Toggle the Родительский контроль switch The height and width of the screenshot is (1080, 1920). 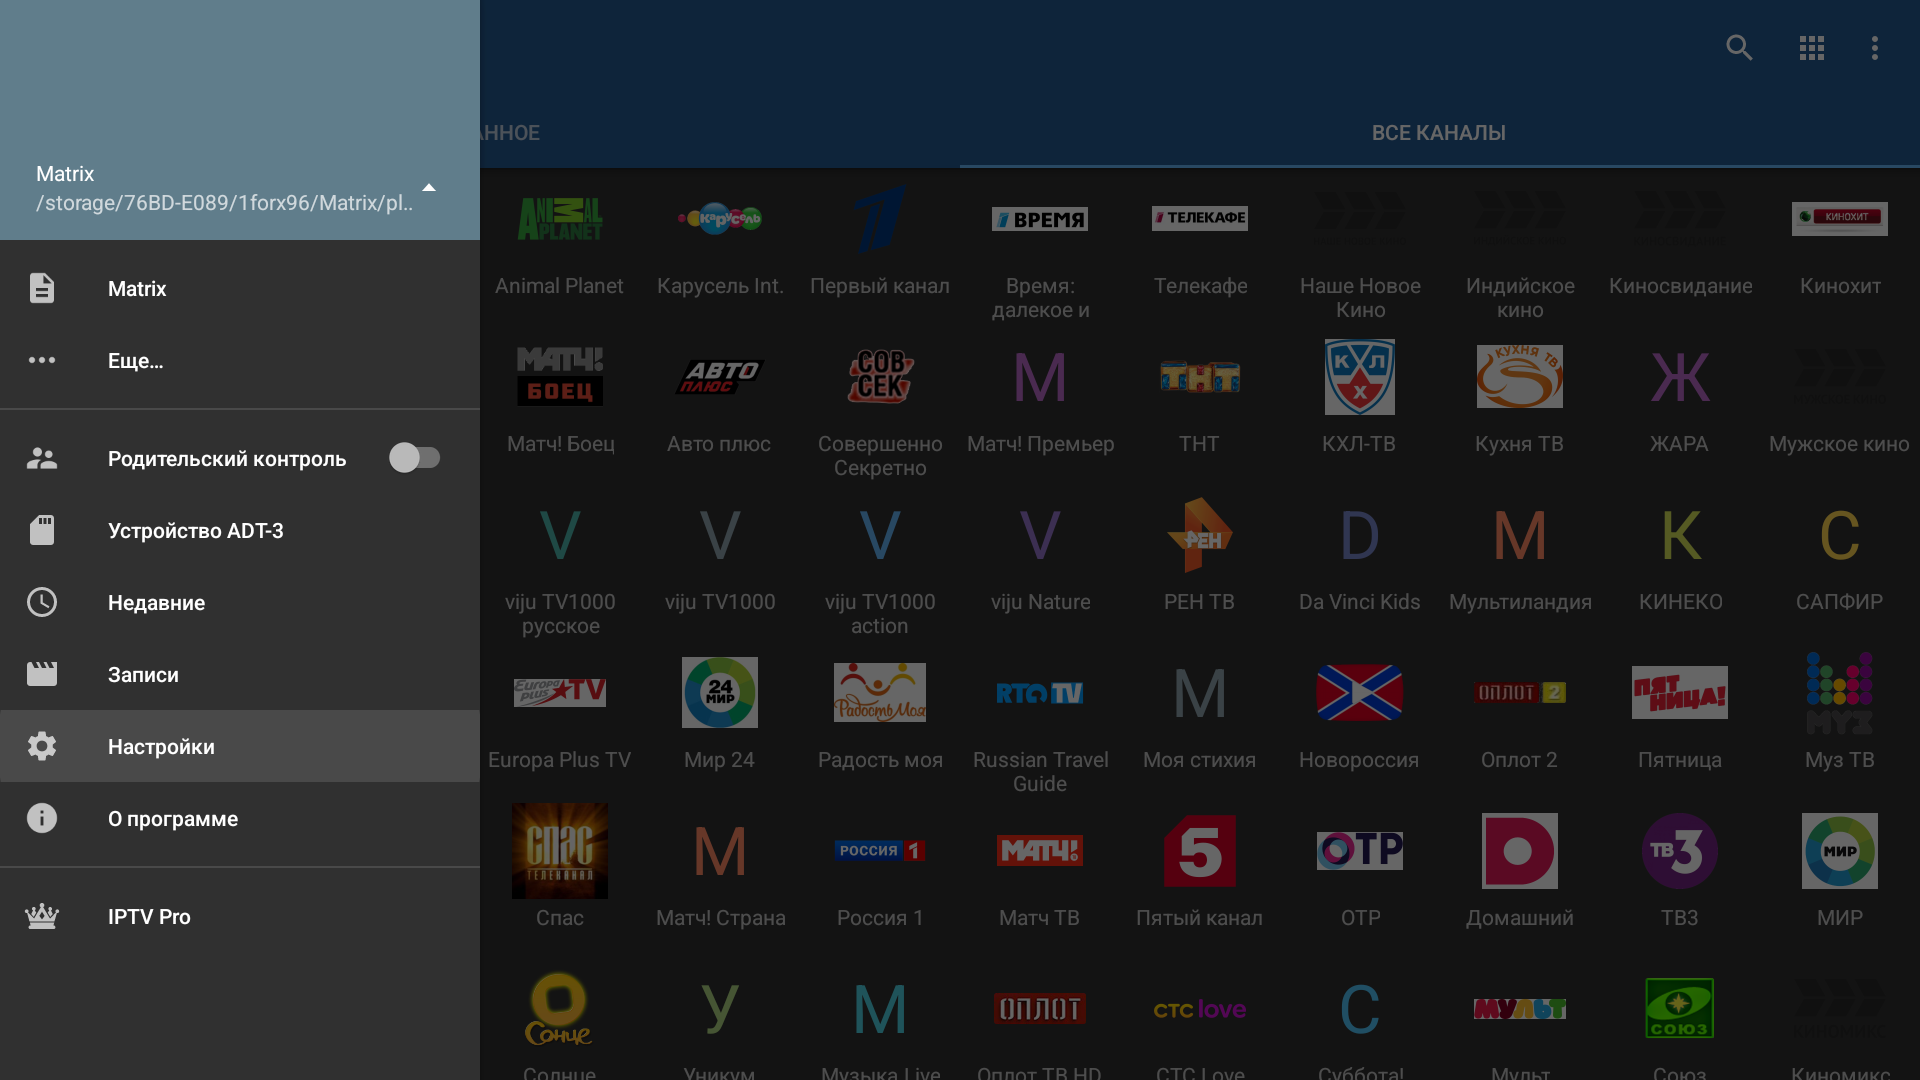414,458
